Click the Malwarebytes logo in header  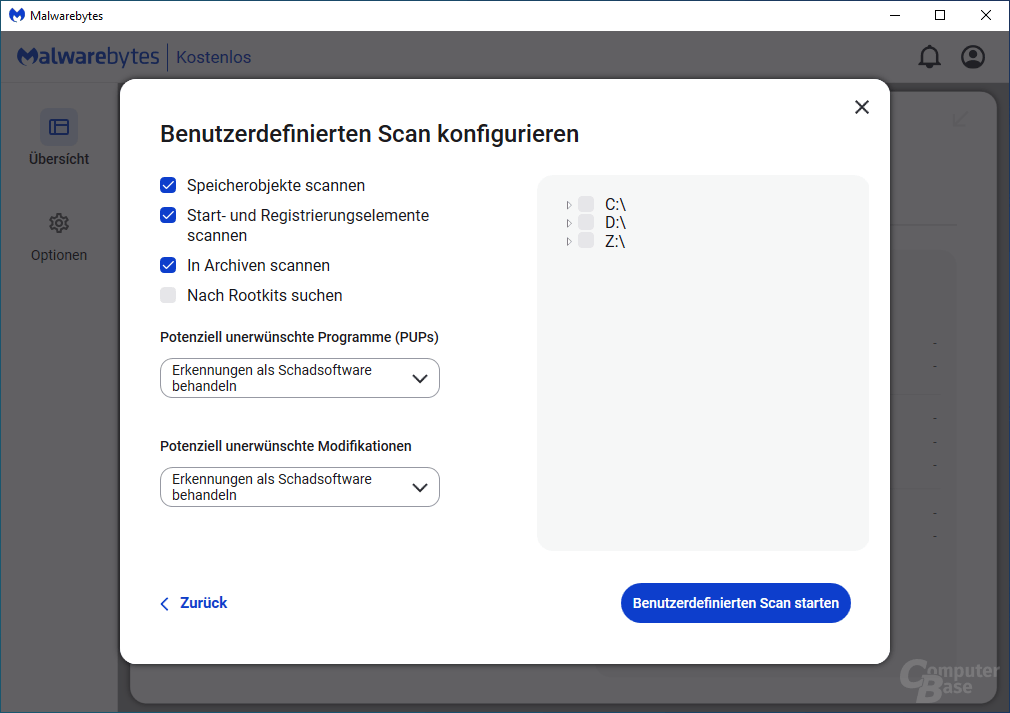(x=88, y=57)
